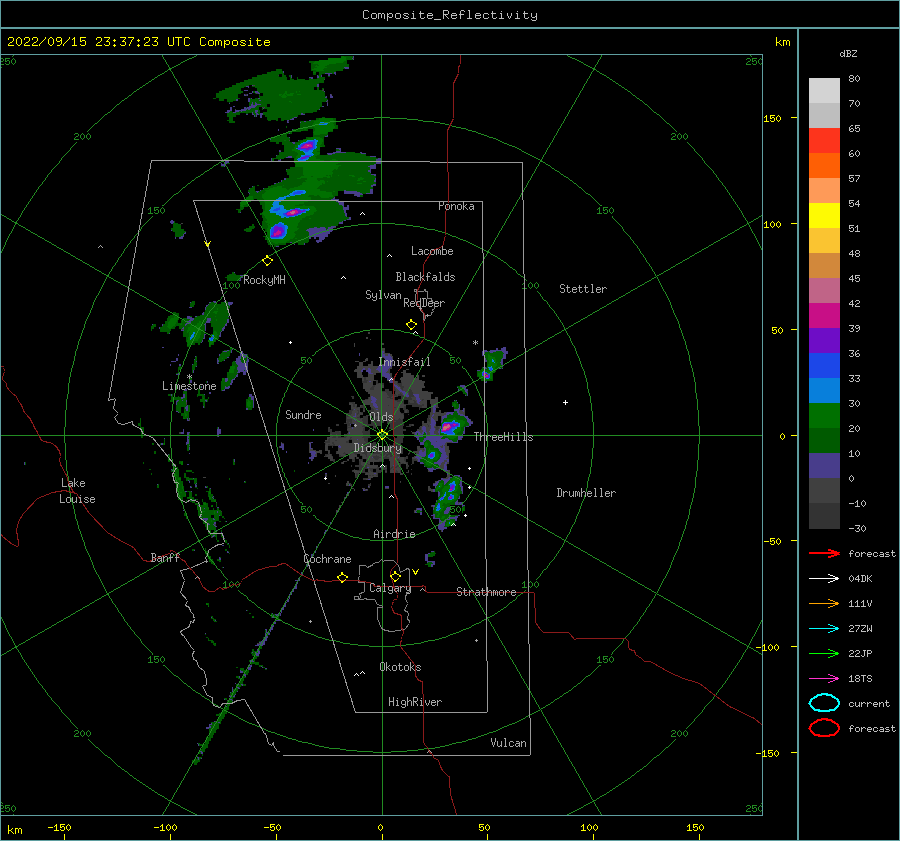Image resolution: width=900 pixels, height=841 pixels.
Task: Click the Okotoks town label
Action: coord(400,667)
